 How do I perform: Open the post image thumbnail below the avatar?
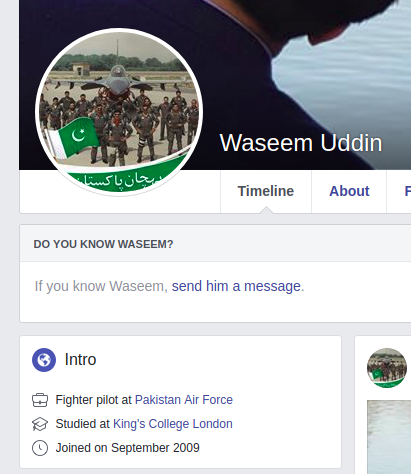[x=389, y=437]
